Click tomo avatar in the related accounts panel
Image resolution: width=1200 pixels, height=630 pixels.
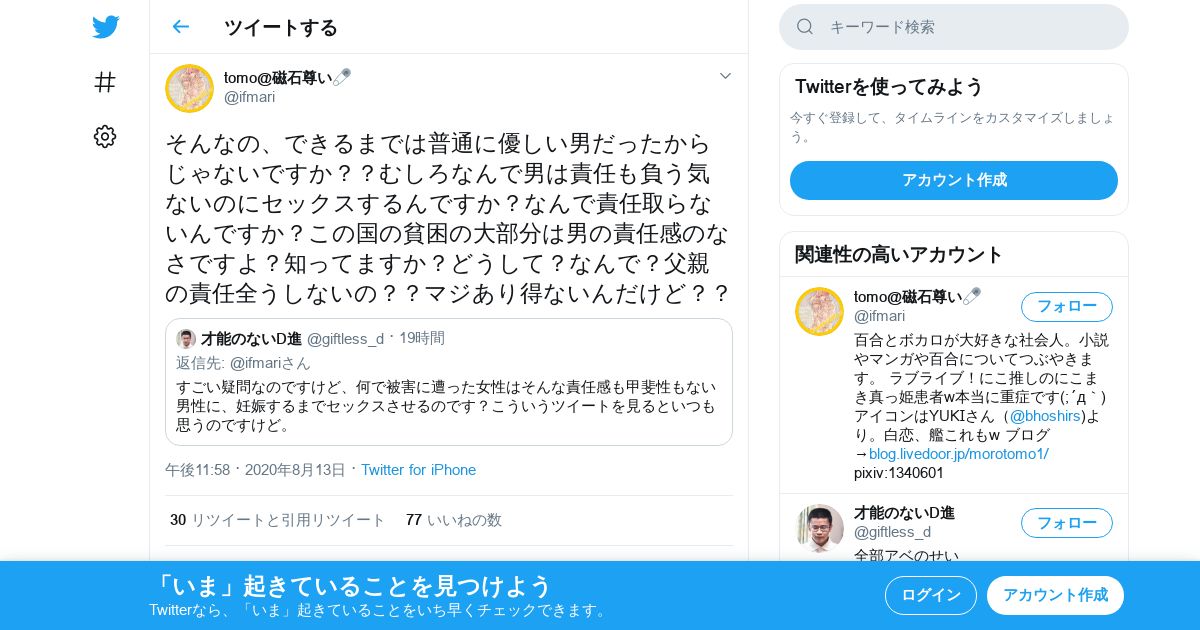coord(819,311)
